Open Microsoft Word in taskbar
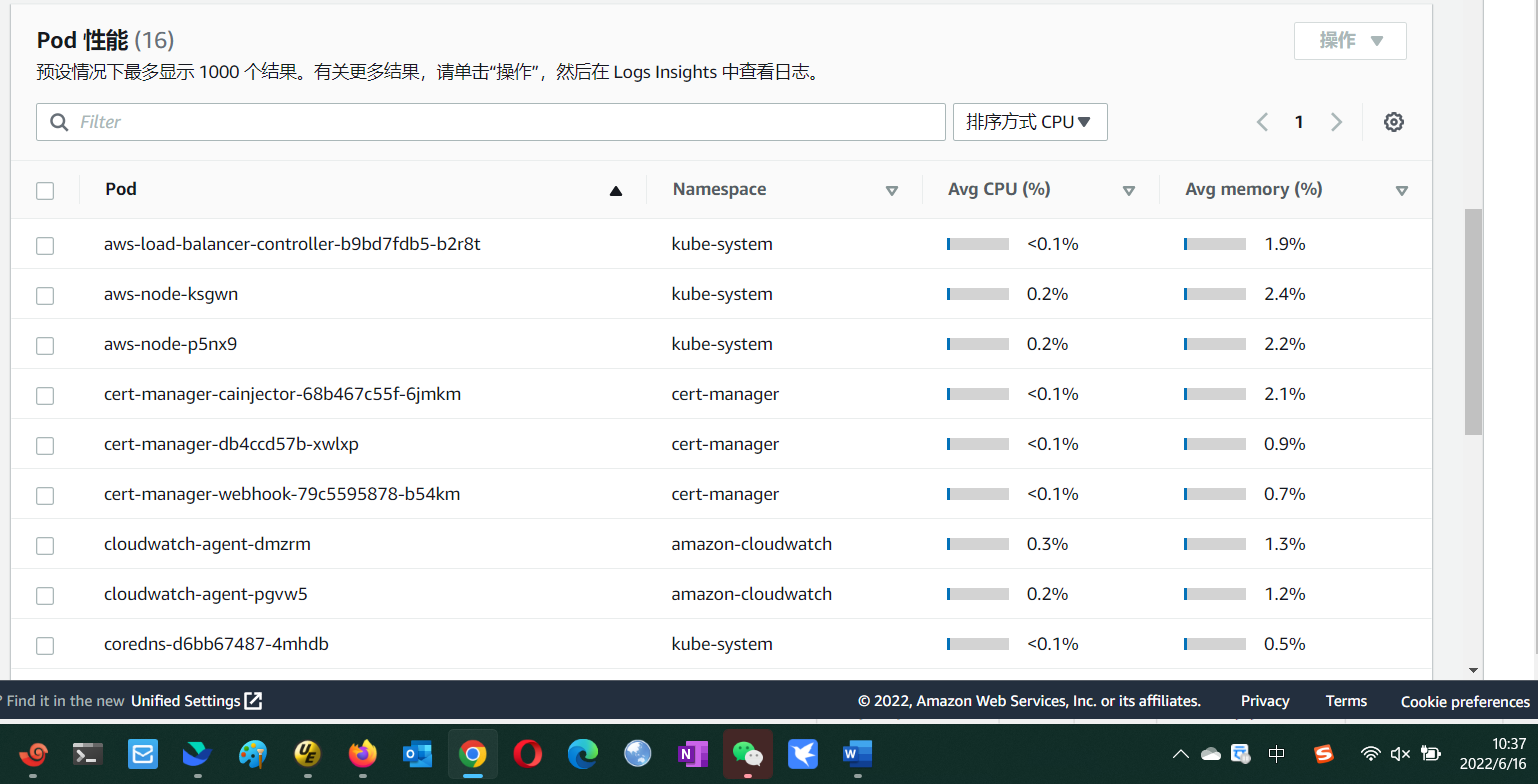The image size is (1538, 784). [x=857, y=754]
